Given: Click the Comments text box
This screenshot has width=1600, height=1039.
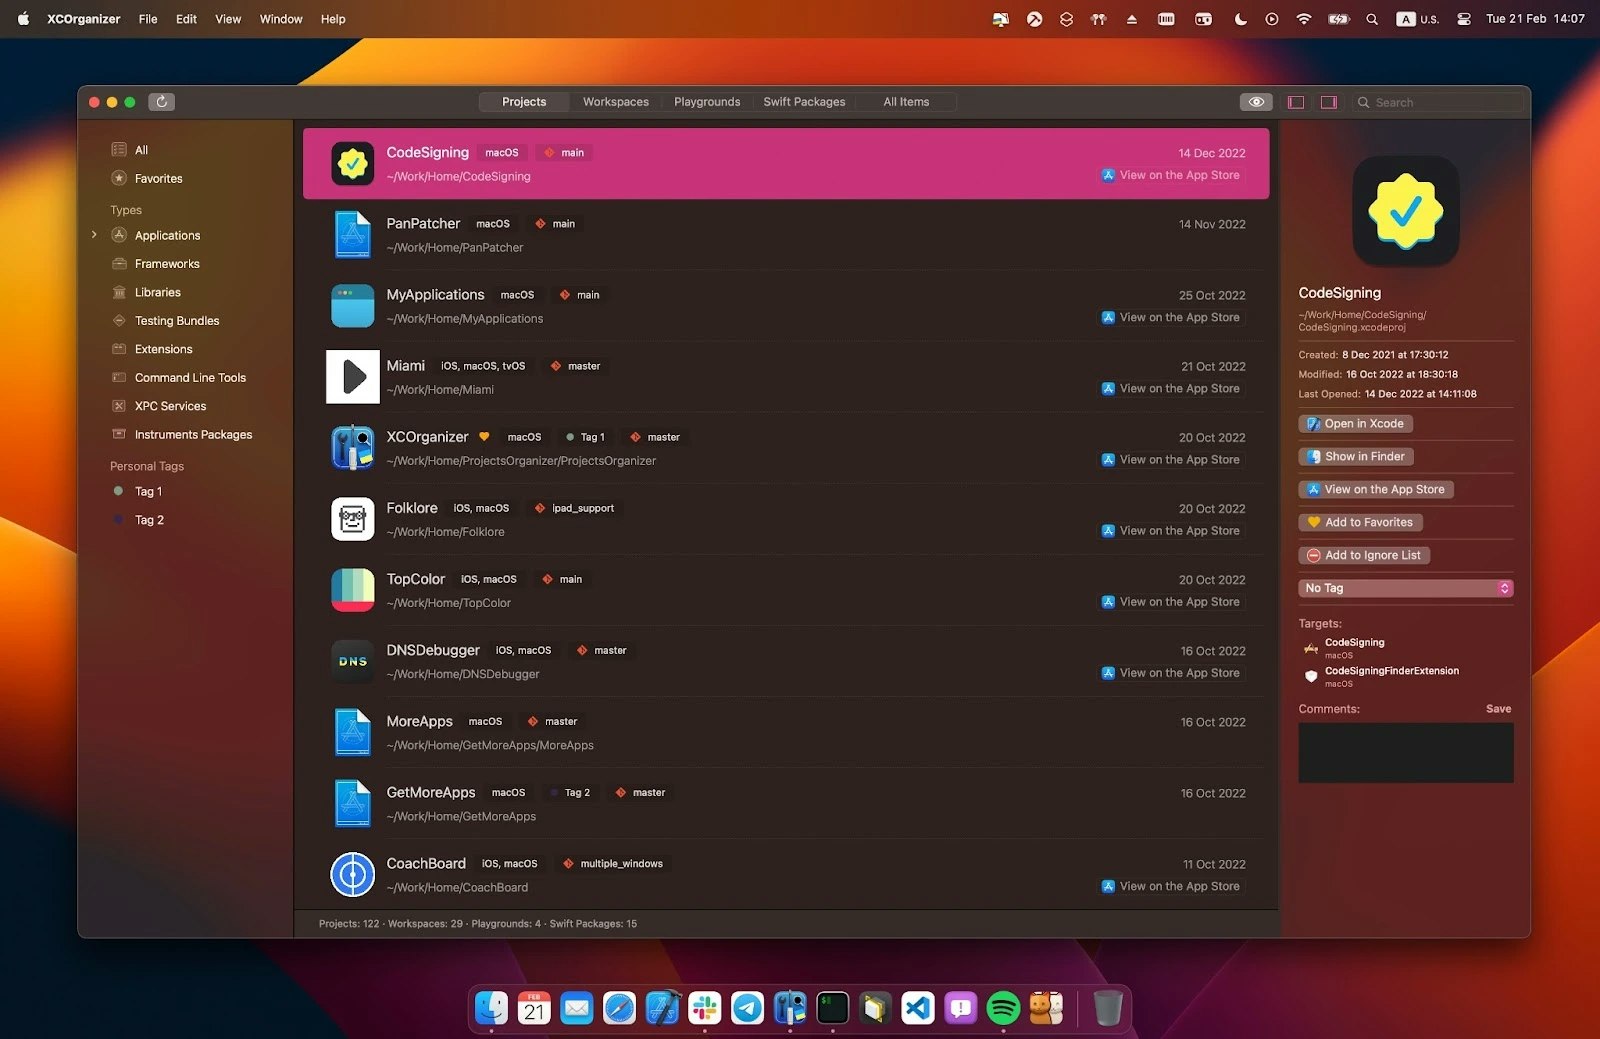Looking at the screenshot, I should tap(1405, 753).
